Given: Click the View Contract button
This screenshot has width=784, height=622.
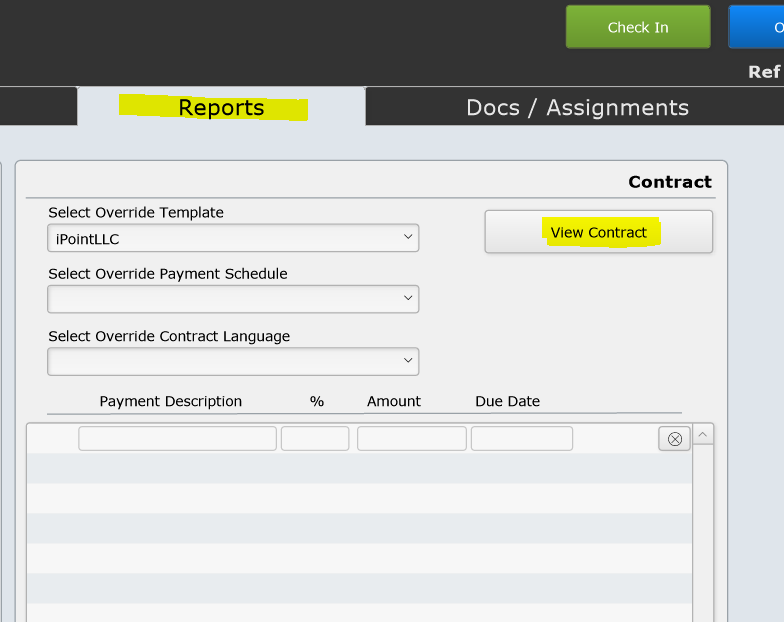Looking at the screenshot, I should coord(598,232).
